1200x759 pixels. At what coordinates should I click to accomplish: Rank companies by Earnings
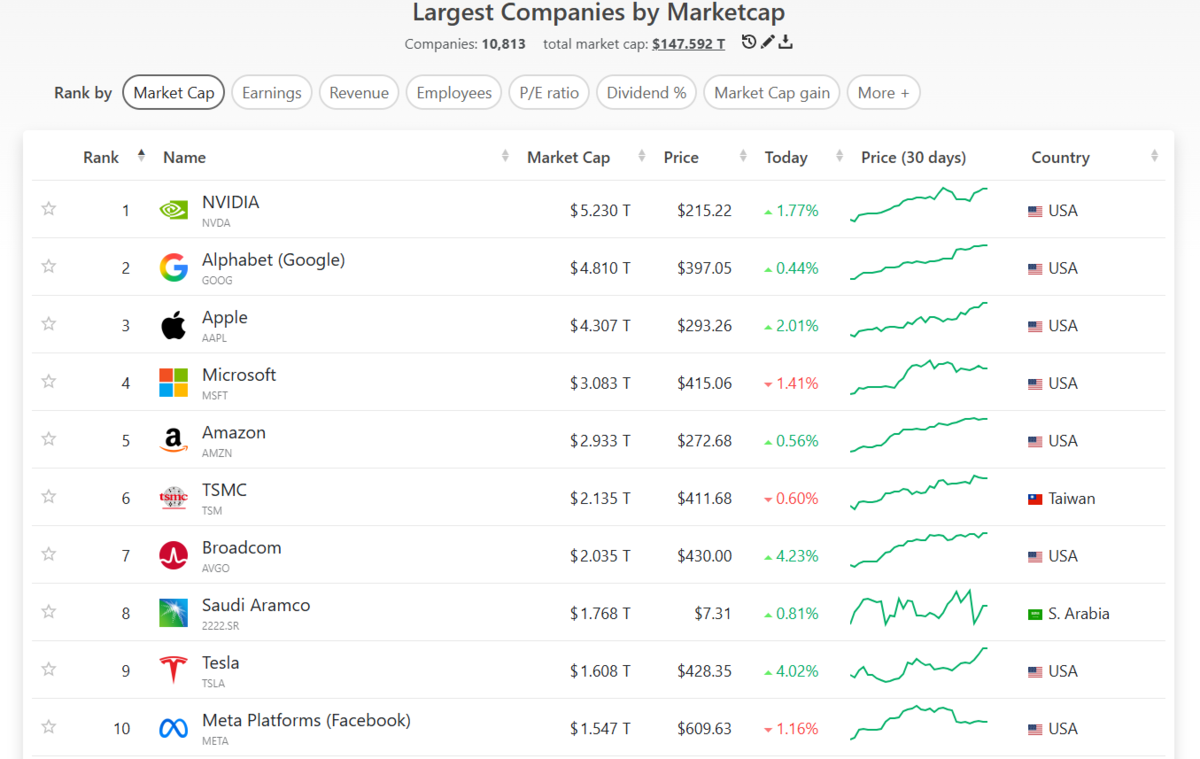pyautogui.click(x=272, y=93)
